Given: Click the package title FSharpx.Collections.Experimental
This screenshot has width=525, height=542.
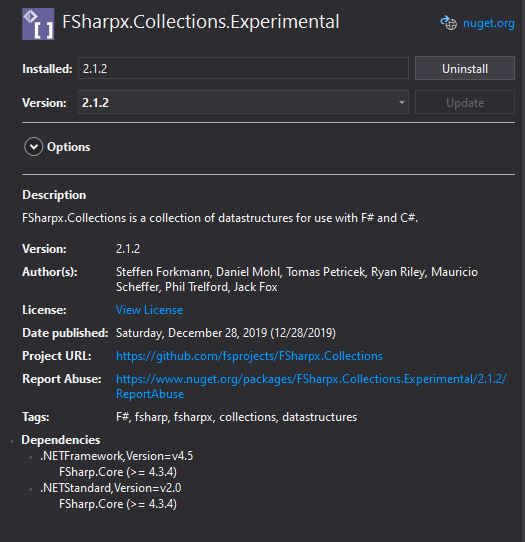Looking at the screenshot, I should [201, 22].
